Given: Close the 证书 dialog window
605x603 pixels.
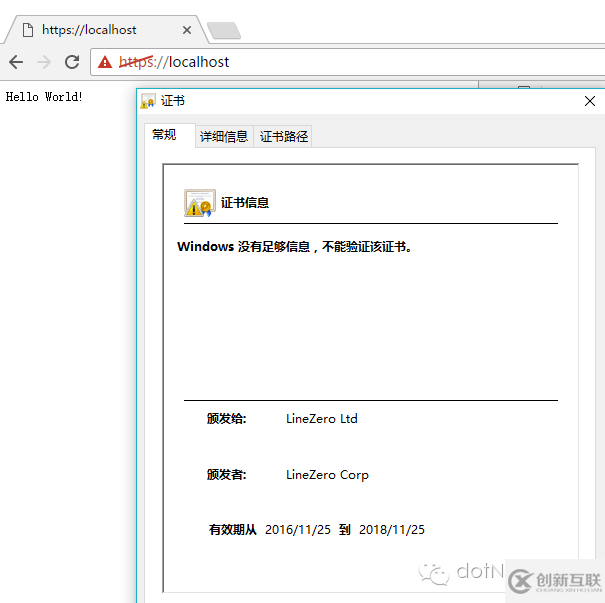Looking at the screenshot, I should (x=590, y=101).
